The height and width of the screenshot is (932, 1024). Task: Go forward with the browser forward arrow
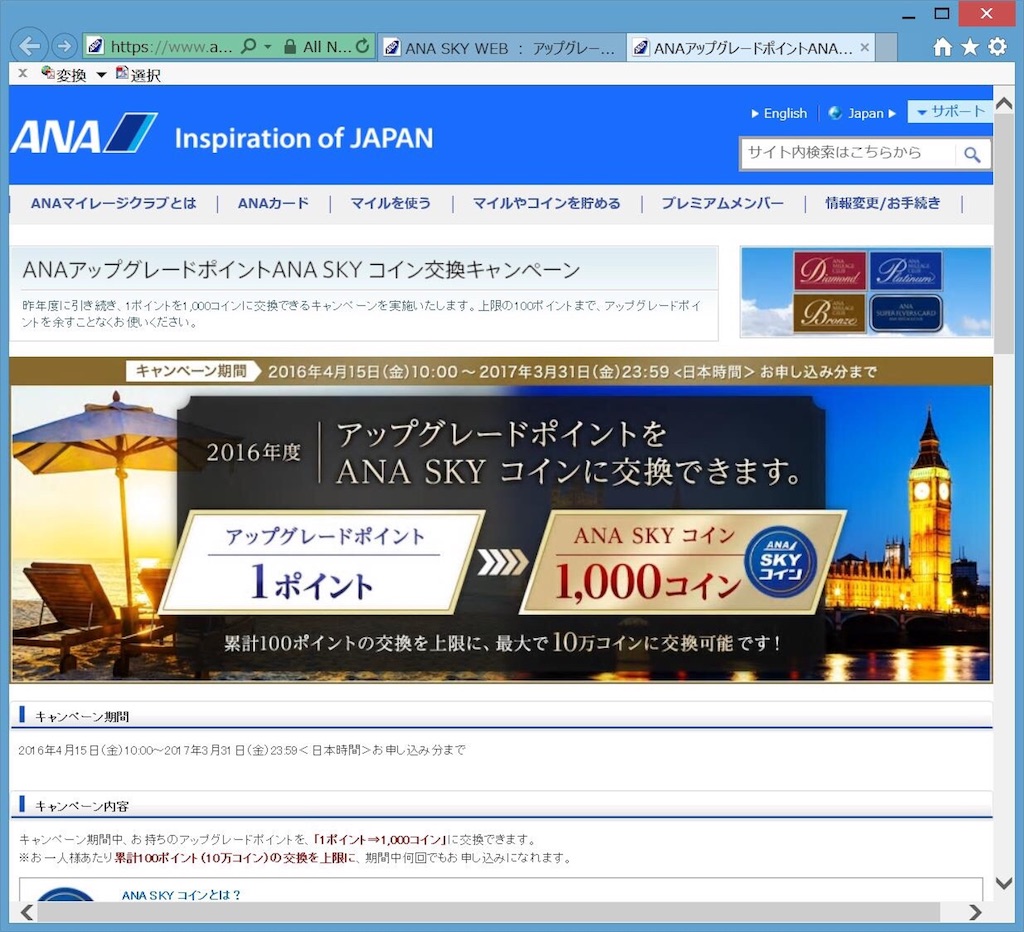pyautogui.click(x=64, y=46)
